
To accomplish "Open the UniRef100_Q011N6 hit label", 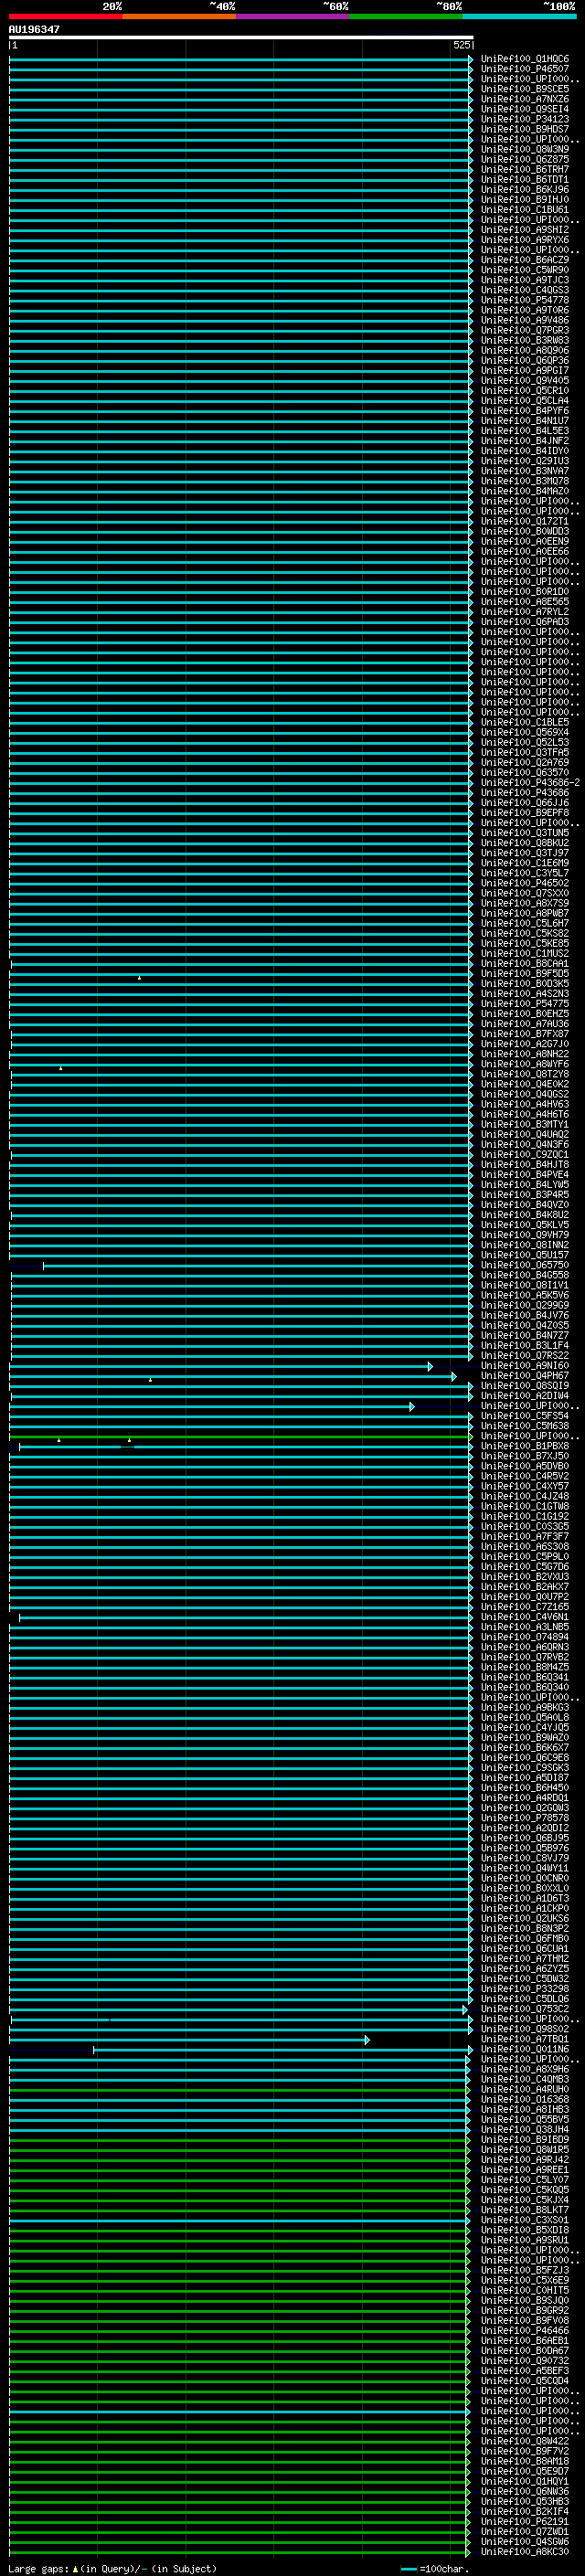I will tap(525, 2049).
